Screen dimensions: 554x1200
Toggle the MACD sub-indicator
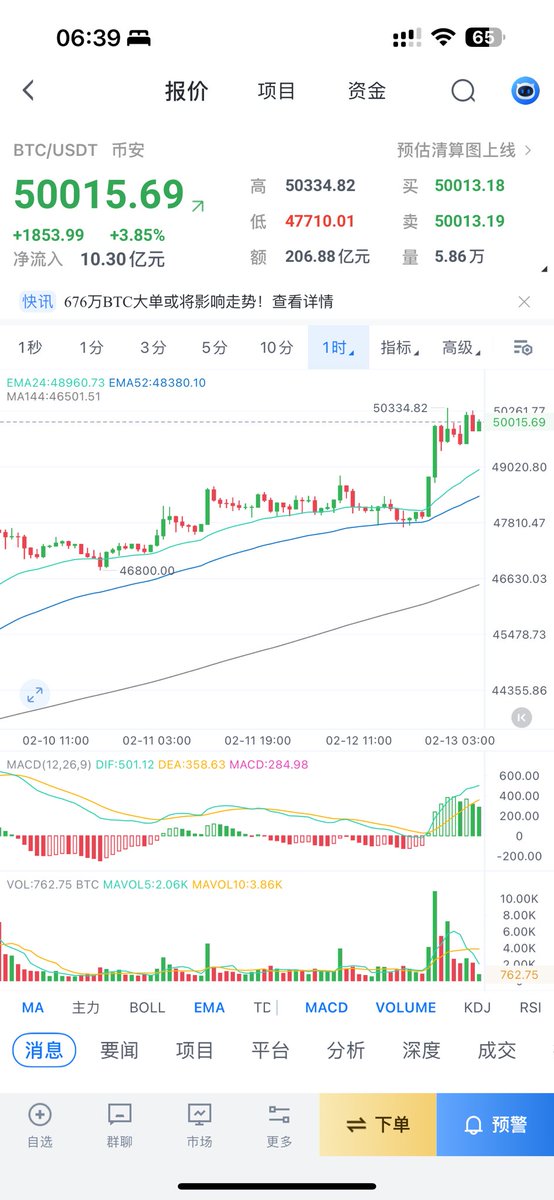click(x=326, y=1007)
